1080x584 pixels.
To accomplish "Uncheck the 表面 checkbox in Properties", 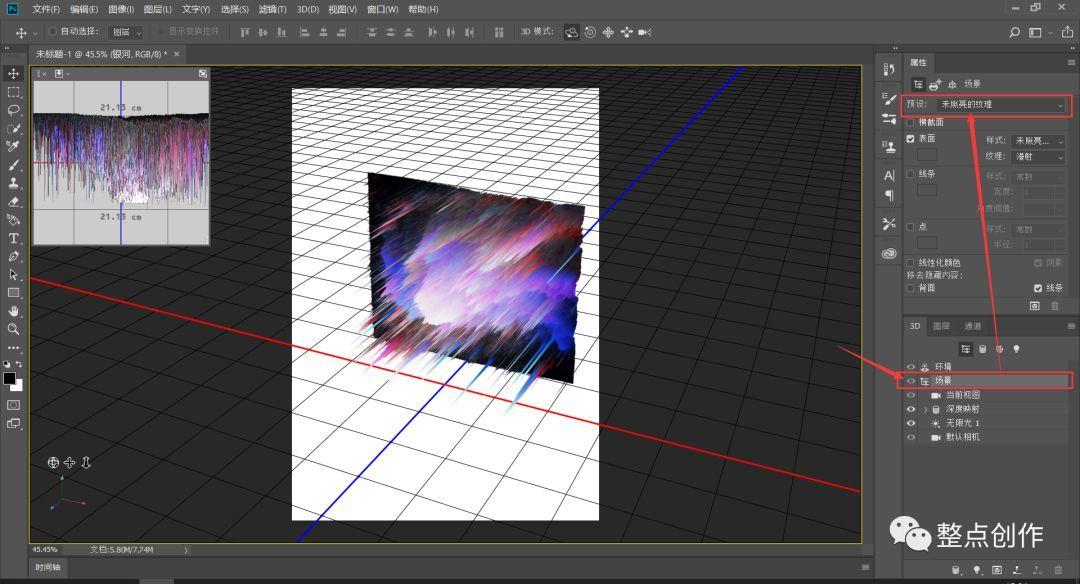I will click(910, 137).
